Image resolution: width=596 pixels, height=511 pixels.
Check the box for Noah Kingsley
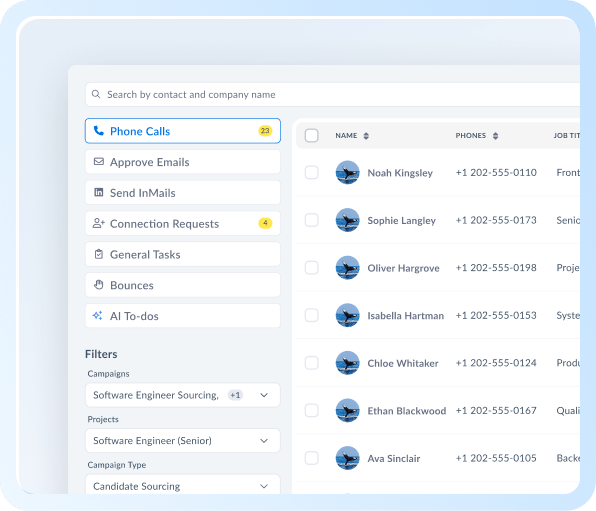point(312,172)
